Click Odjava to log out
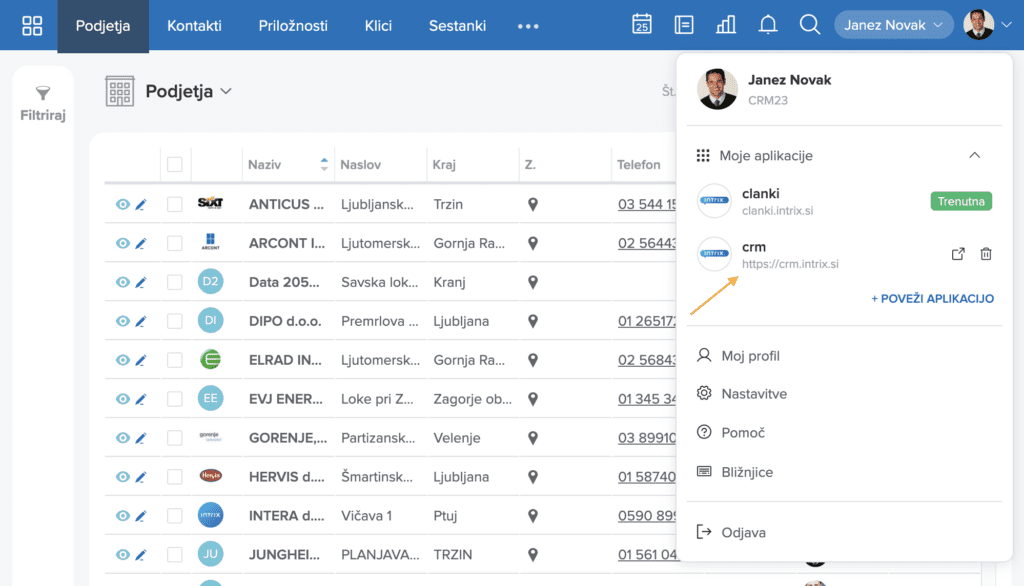Screen dimensions: 1024x586 [x=743, y=533]
